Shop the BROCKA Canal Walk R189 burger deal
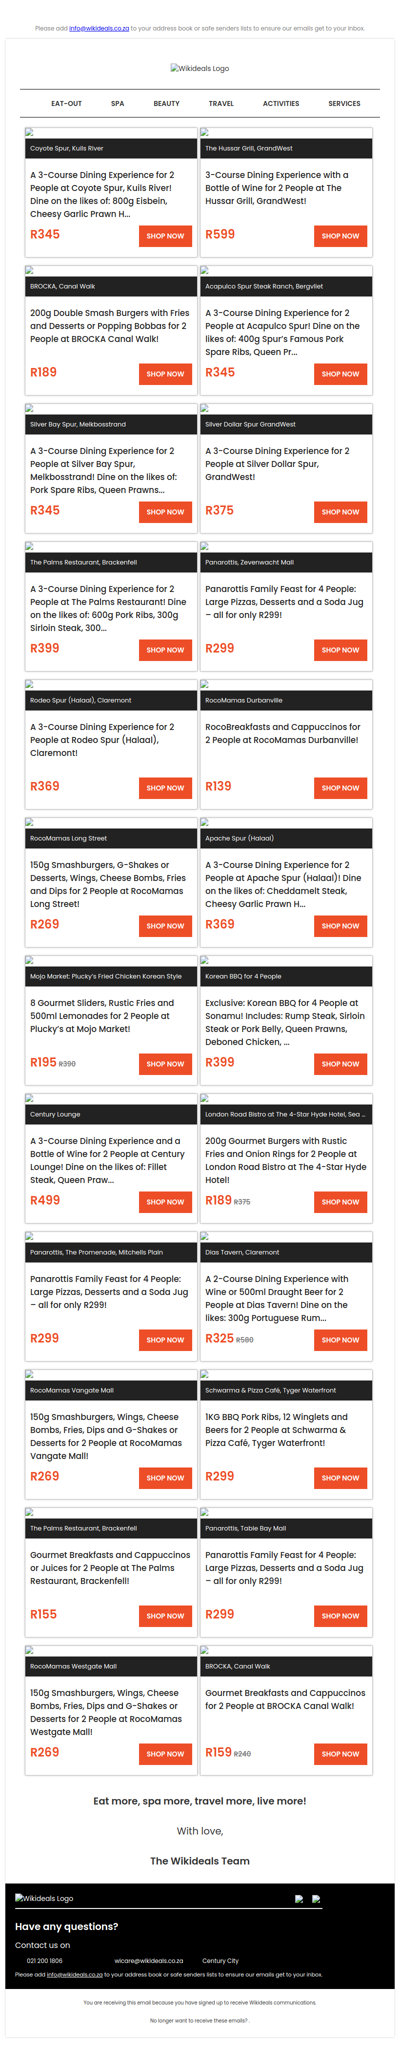Image resolution: width=400 pixels, height=2052 pixels. (165, 374)
